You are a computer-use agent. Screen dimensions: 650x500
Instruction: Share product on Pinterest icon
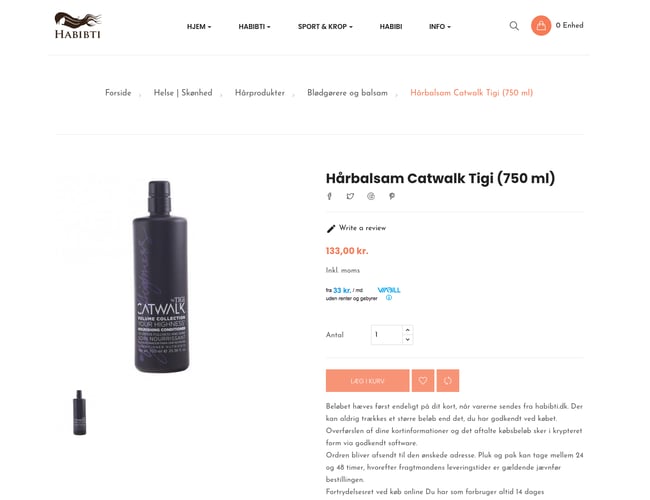pyautogui.click(x=392, y=196)
